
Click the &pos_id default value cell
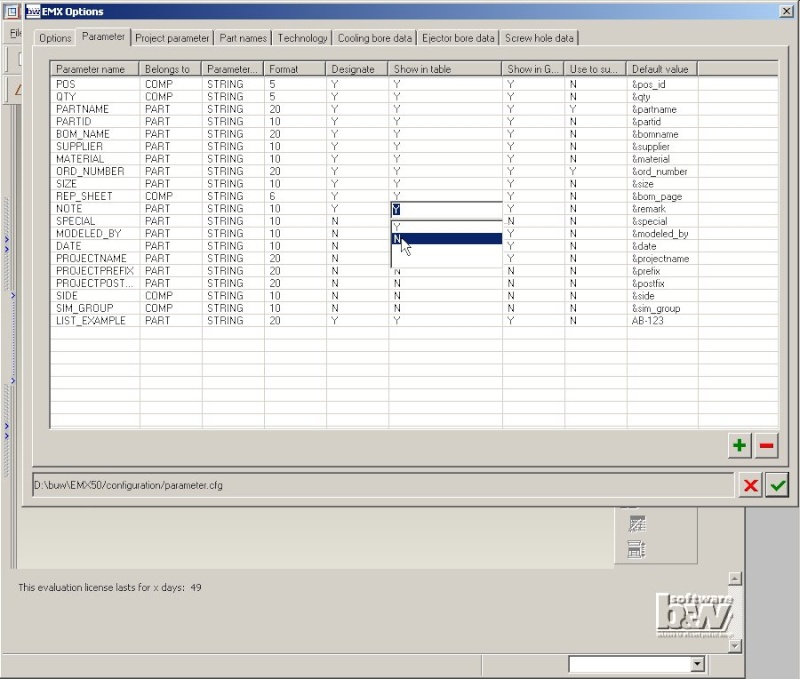662,84
